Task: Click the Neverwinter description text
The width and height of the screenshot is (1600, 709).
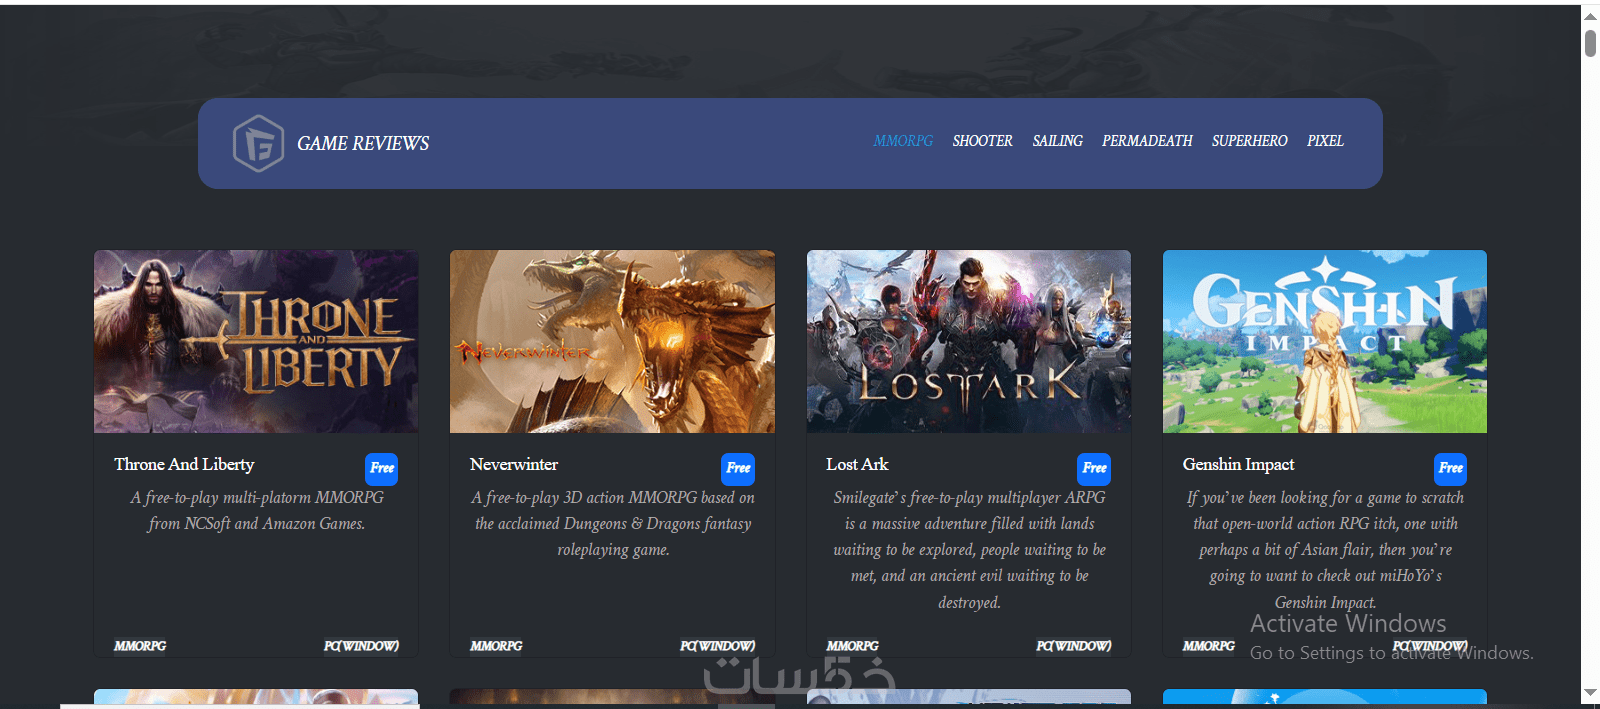Action: (613, 523)
